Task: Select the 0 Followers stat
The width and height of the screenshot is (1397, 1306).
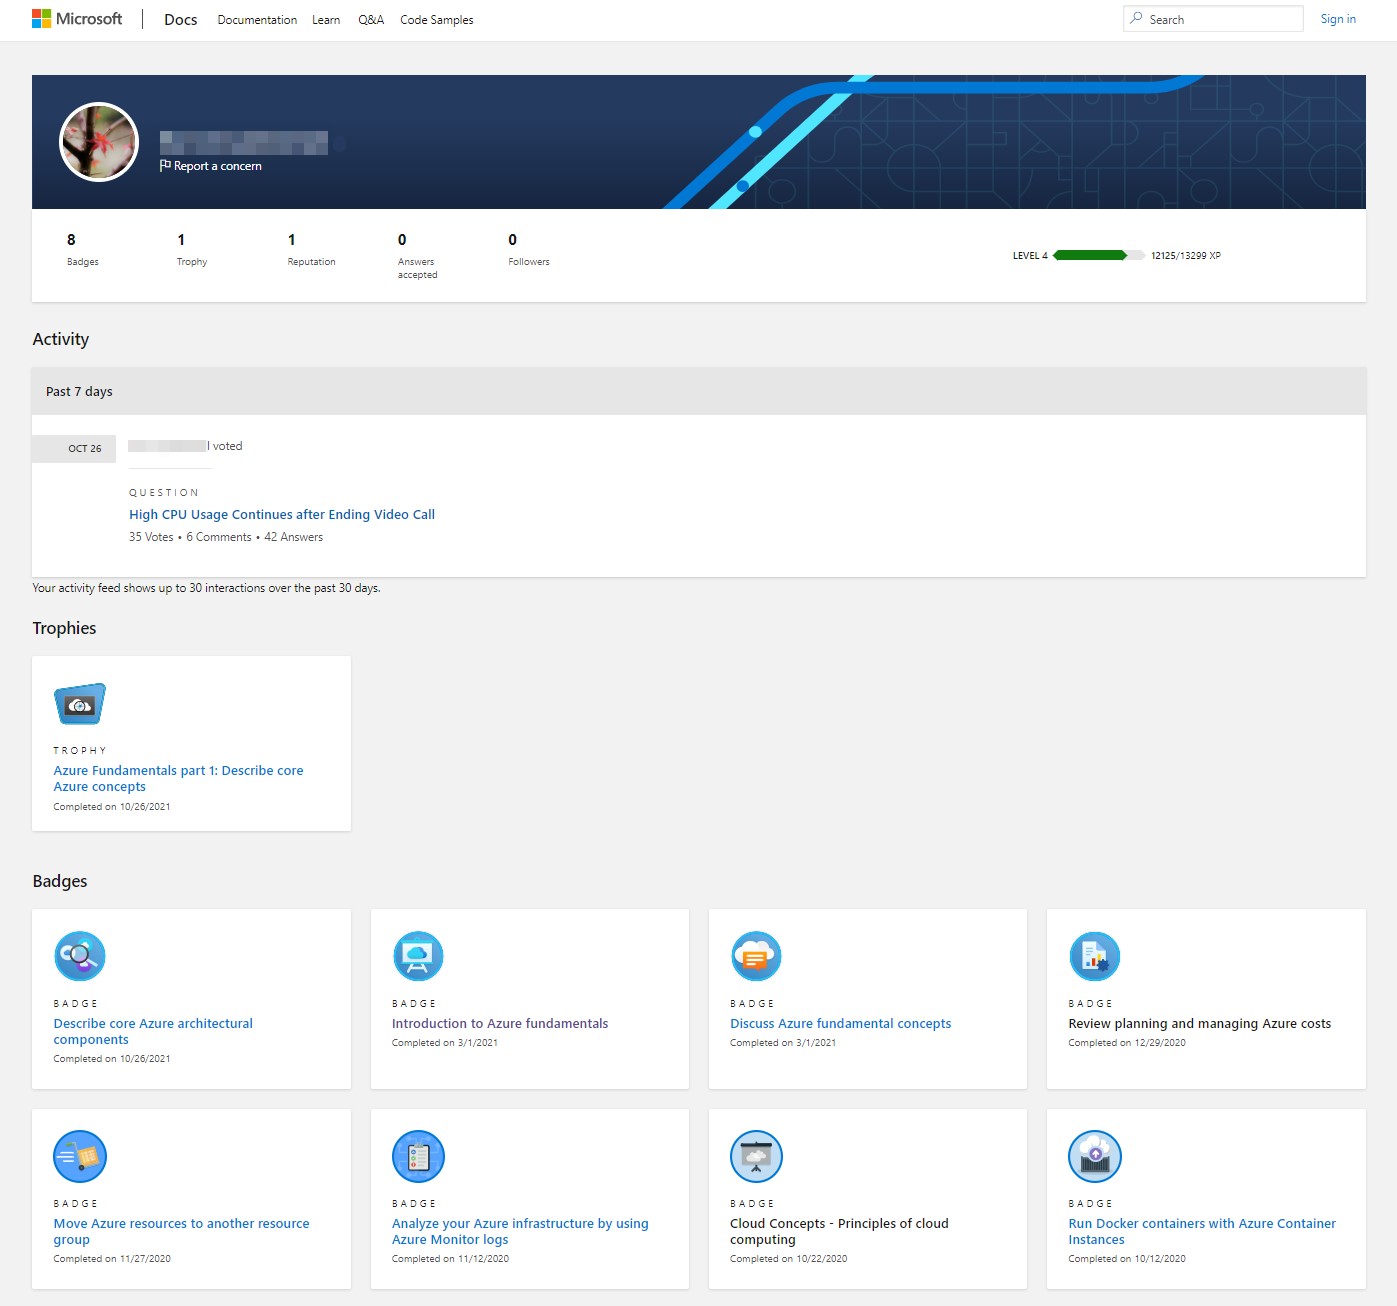Action: click(528, 249)
